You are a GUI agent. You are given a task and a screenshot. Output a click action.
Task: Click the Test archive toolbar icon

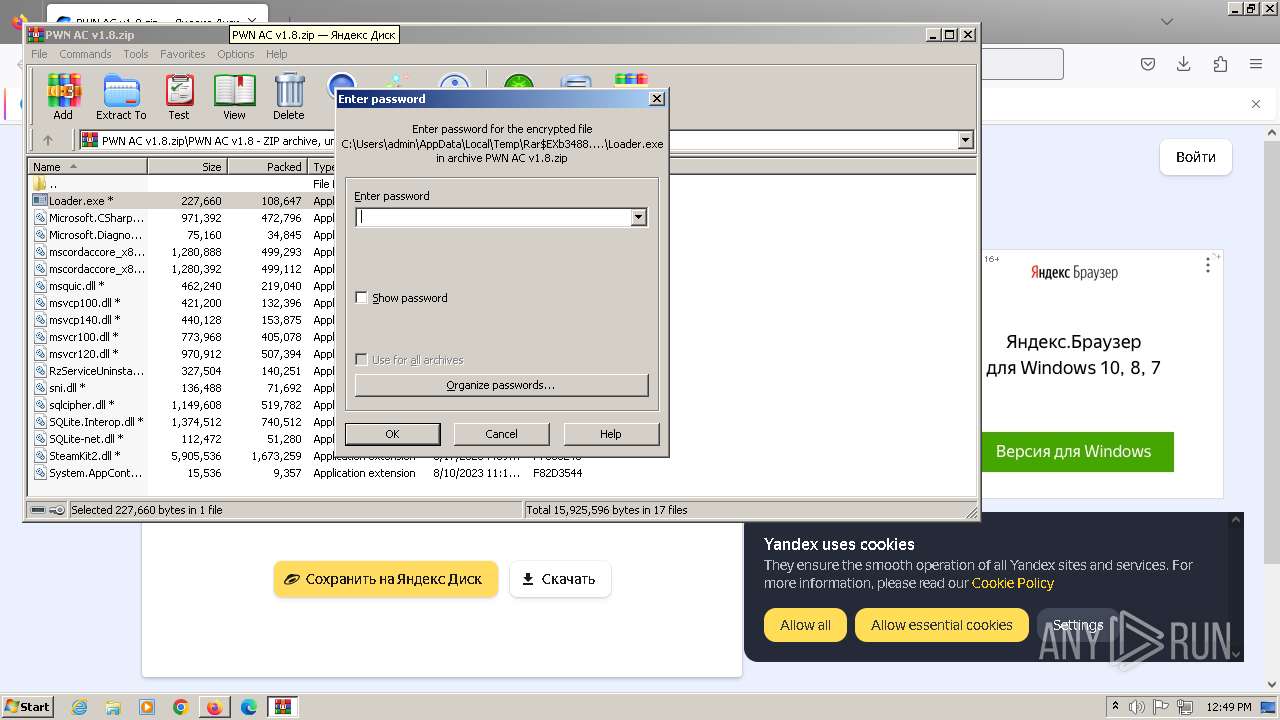click(179, 97)
